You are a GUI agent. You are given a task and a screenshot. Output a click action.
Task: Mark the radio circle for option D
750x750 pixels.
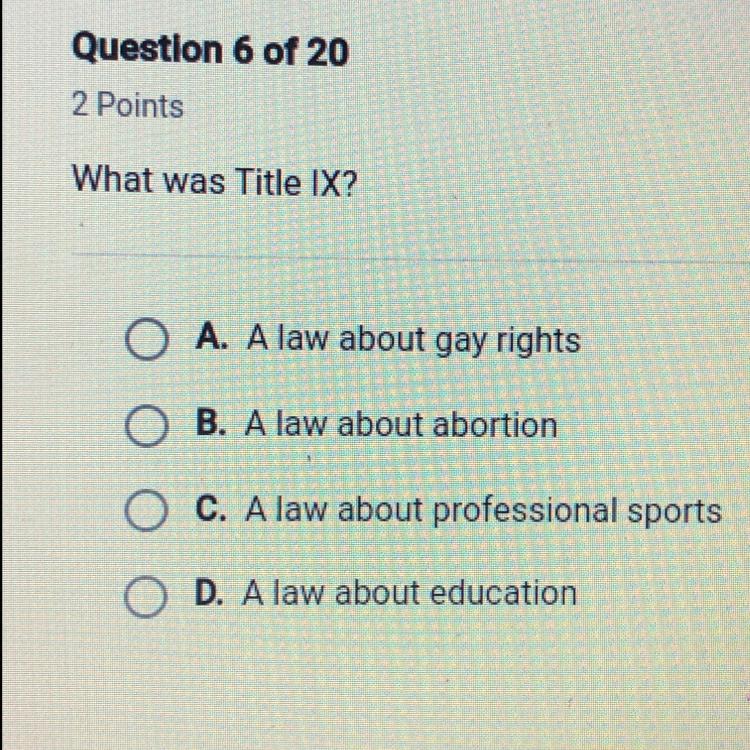(x=145, y=596)
